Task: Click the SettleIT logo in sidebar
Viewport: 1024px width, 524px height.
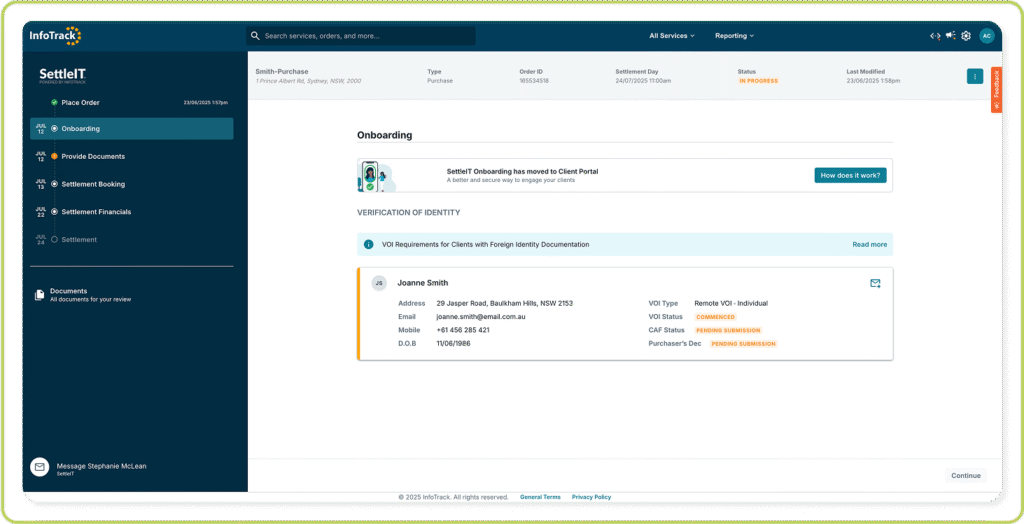Action: (x=63, y=76)
